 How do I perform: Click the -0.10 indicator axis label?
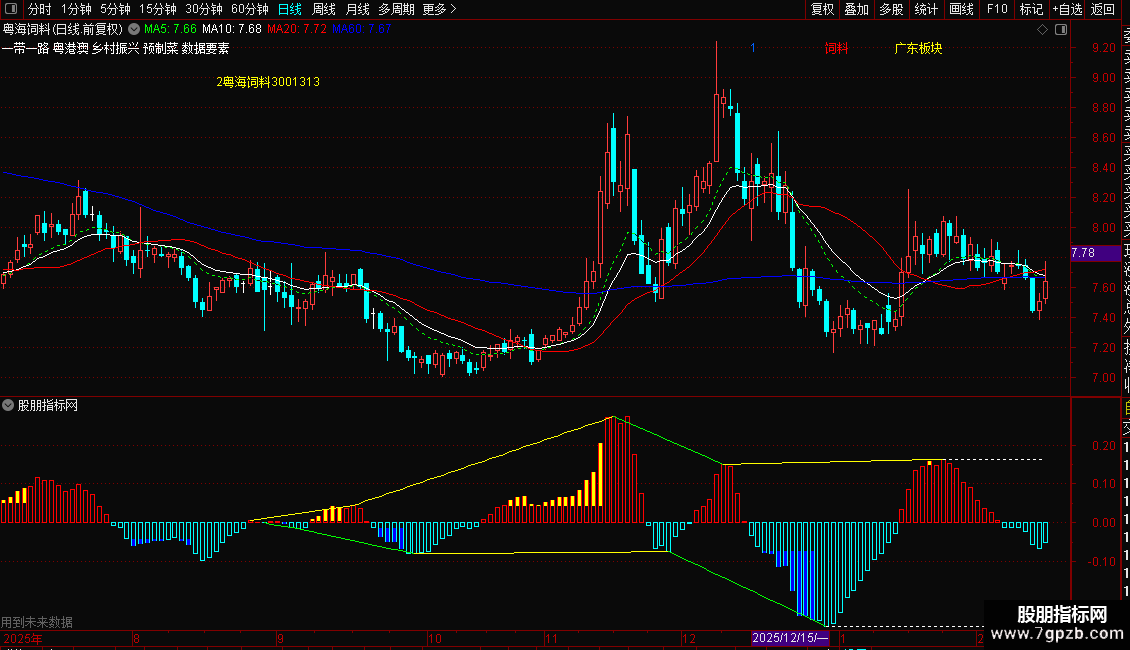point(1101,561)
